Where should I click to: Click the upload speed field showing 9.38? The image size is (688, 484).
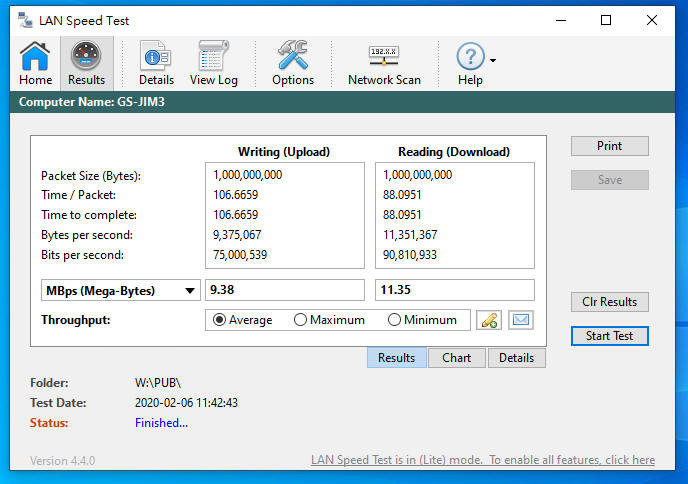coord(285,290)
